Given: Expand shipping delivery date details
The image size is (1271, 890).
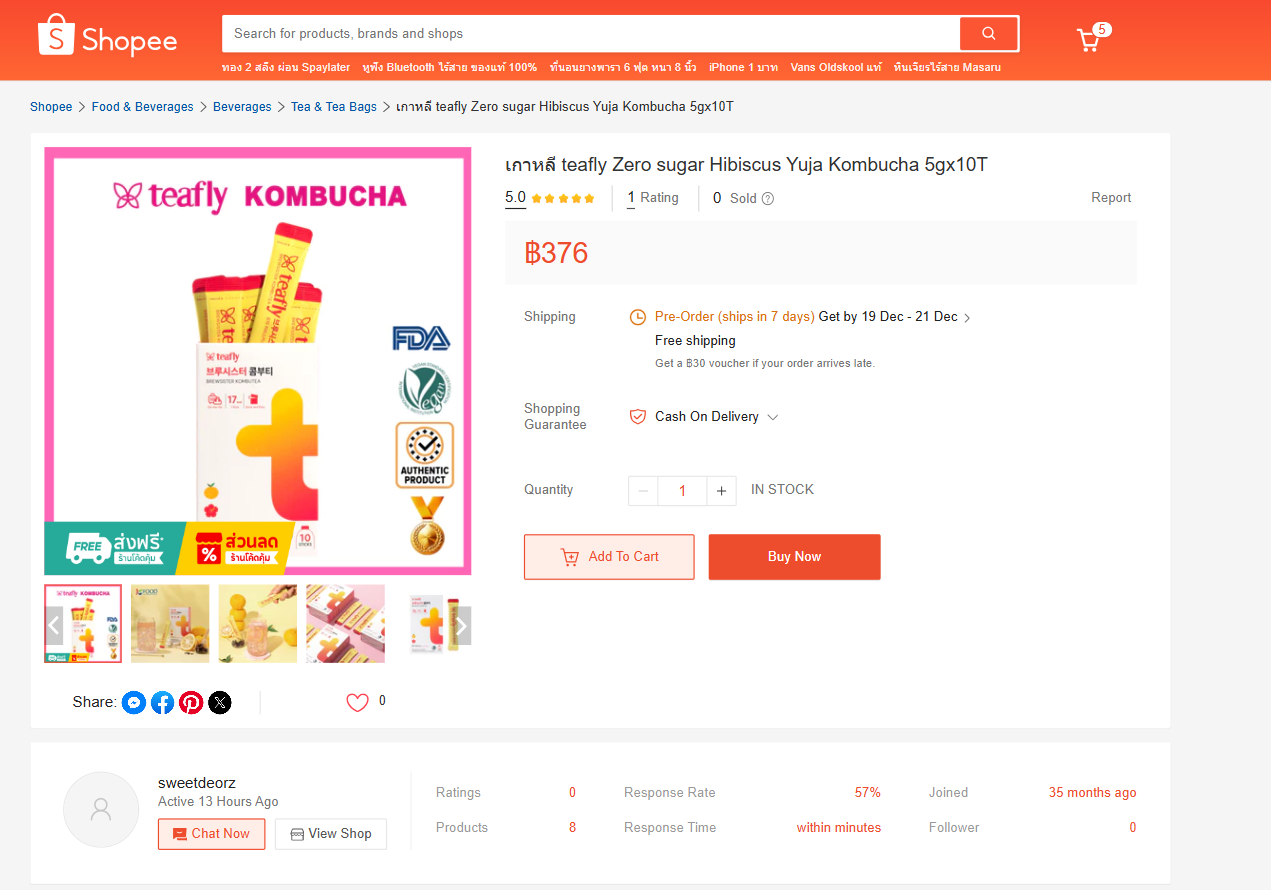Looking at the screenshot, I should click(x=967, y=318).
